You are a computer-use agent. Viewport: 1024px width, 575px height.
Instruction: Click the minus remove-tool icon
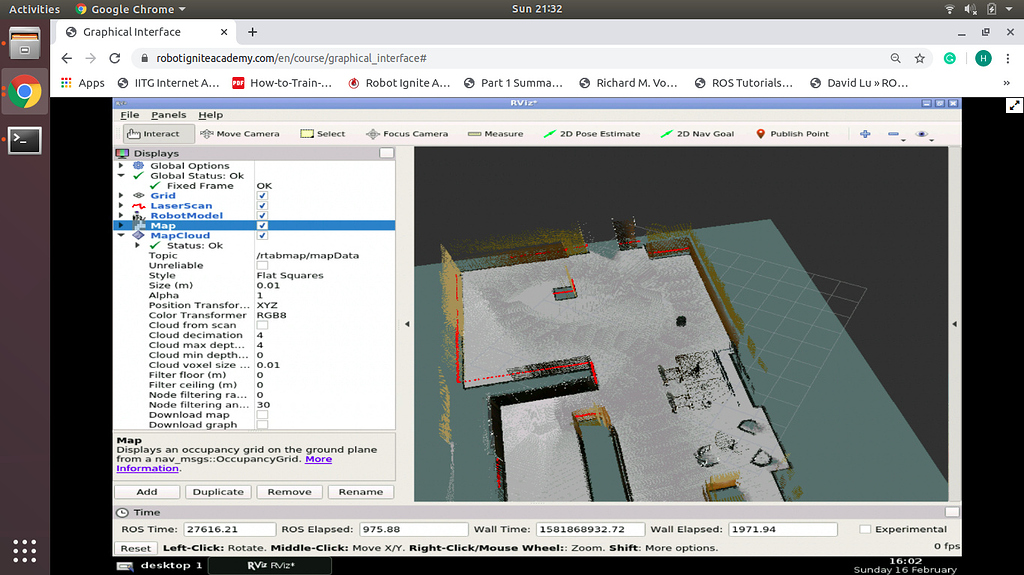(x=894, y=133)
